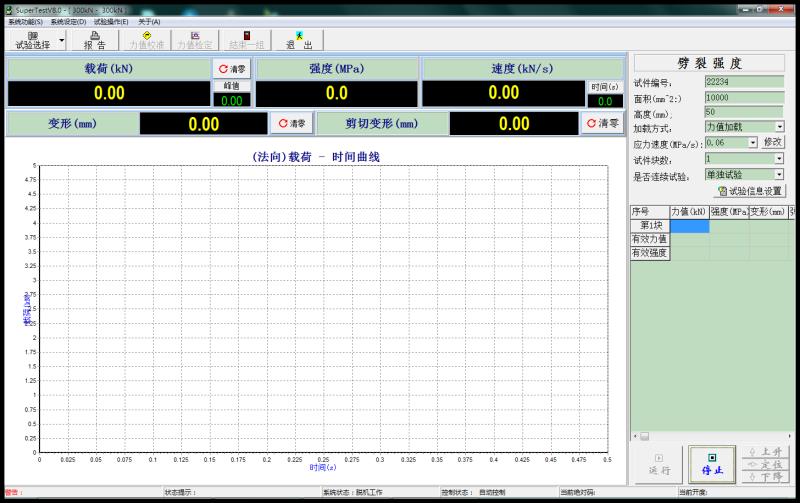Screen dimensions: 800x503
Task: Open the 报告 report tool
Action: coord(94,40)
